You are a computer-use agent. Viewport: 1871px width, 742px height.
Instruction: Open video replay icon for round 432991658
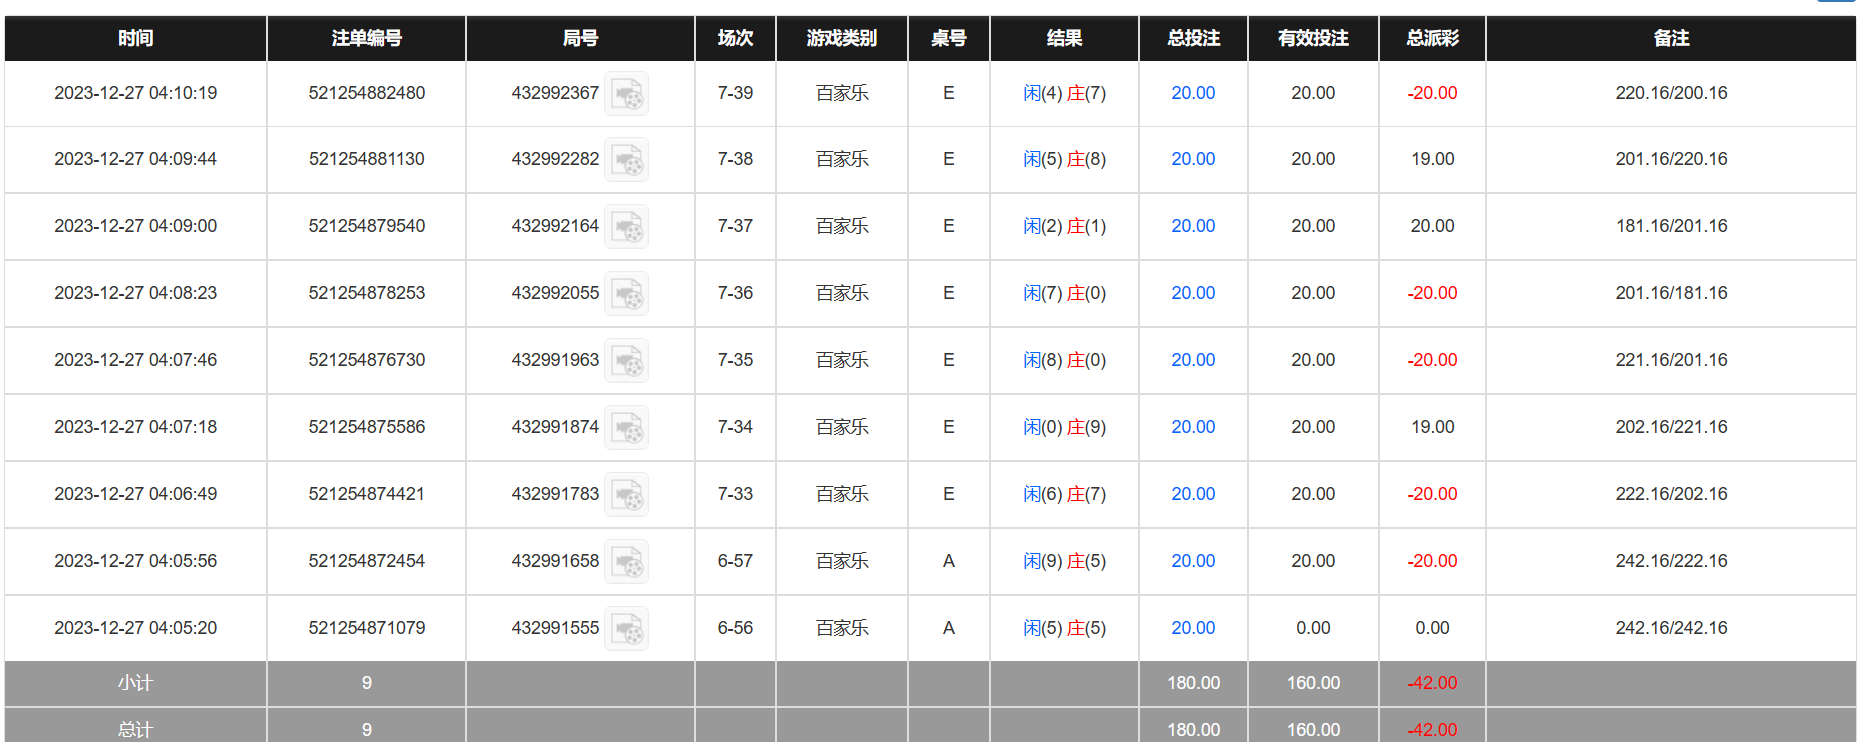tap(627, 562)
